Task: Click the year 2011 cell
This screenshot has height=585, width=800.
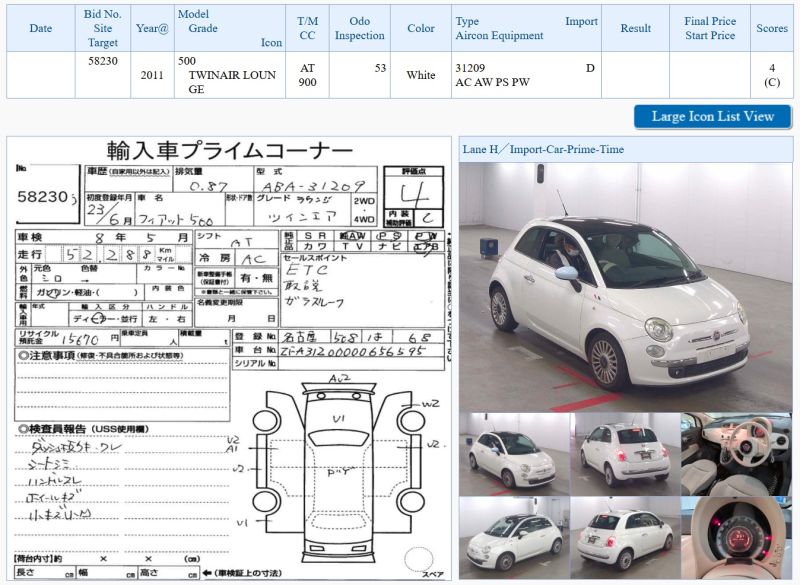Action: 152,75
